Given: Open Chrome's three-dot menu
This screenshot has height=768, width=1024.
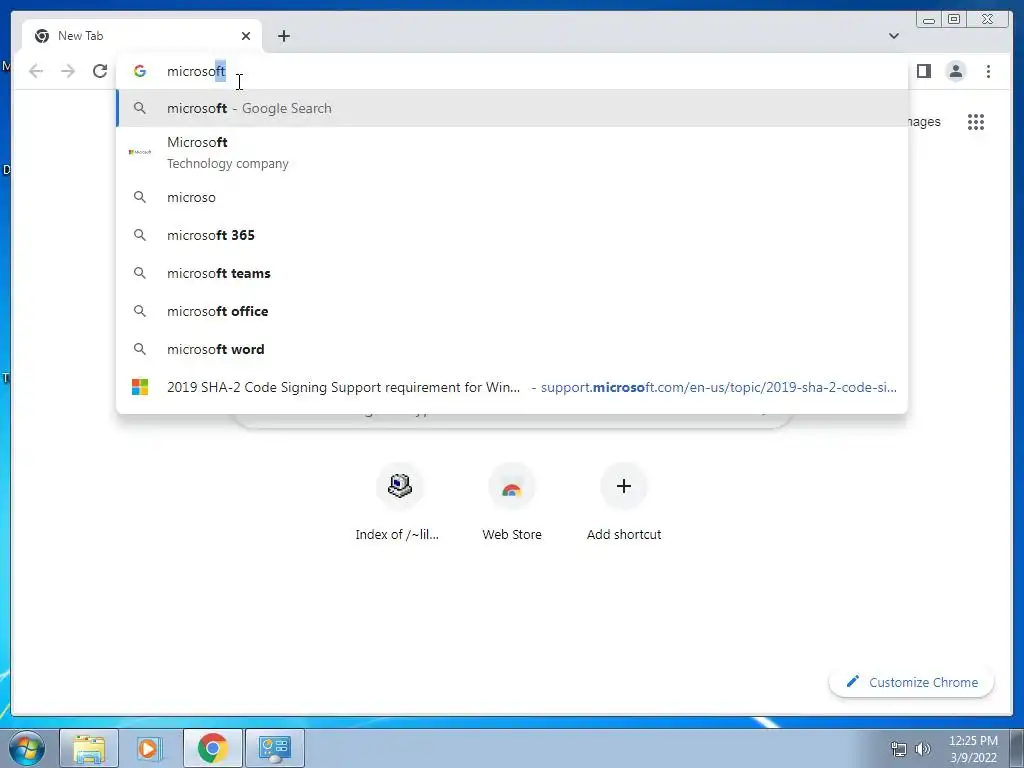Looking at the screenshot, I should click(988, 71).
